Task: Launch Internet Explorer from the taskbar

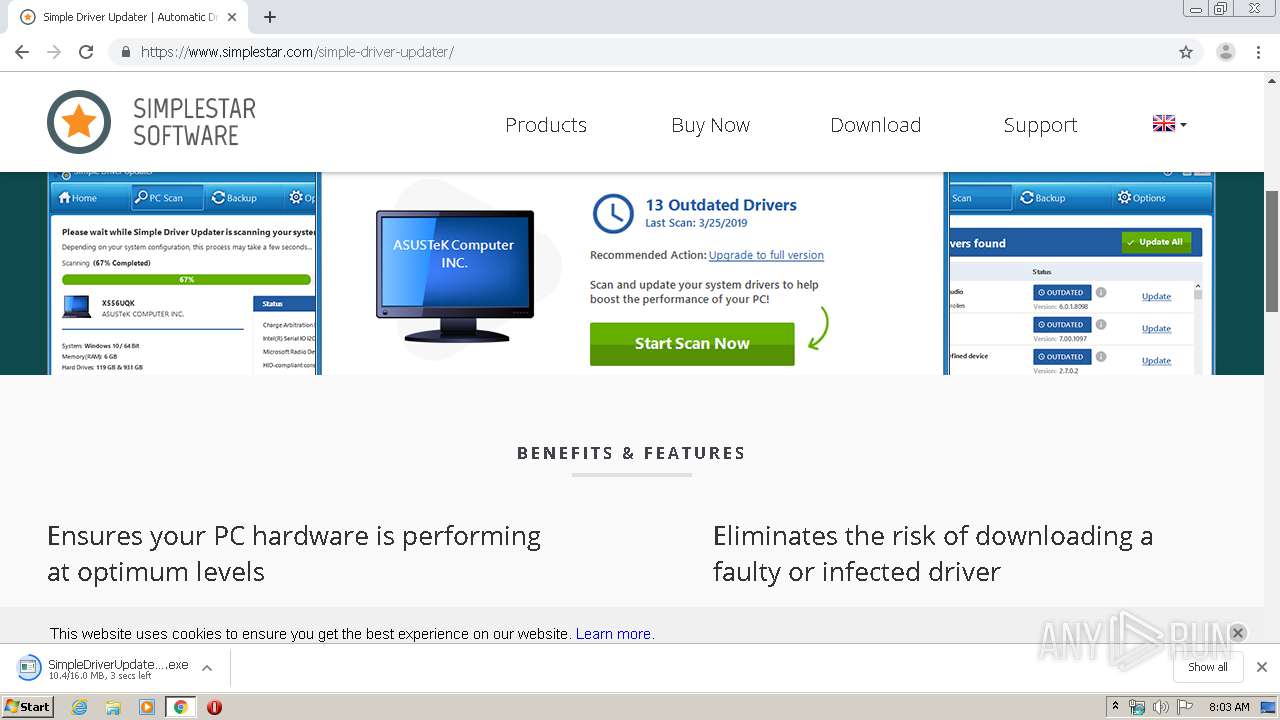Action: [80, 707]
